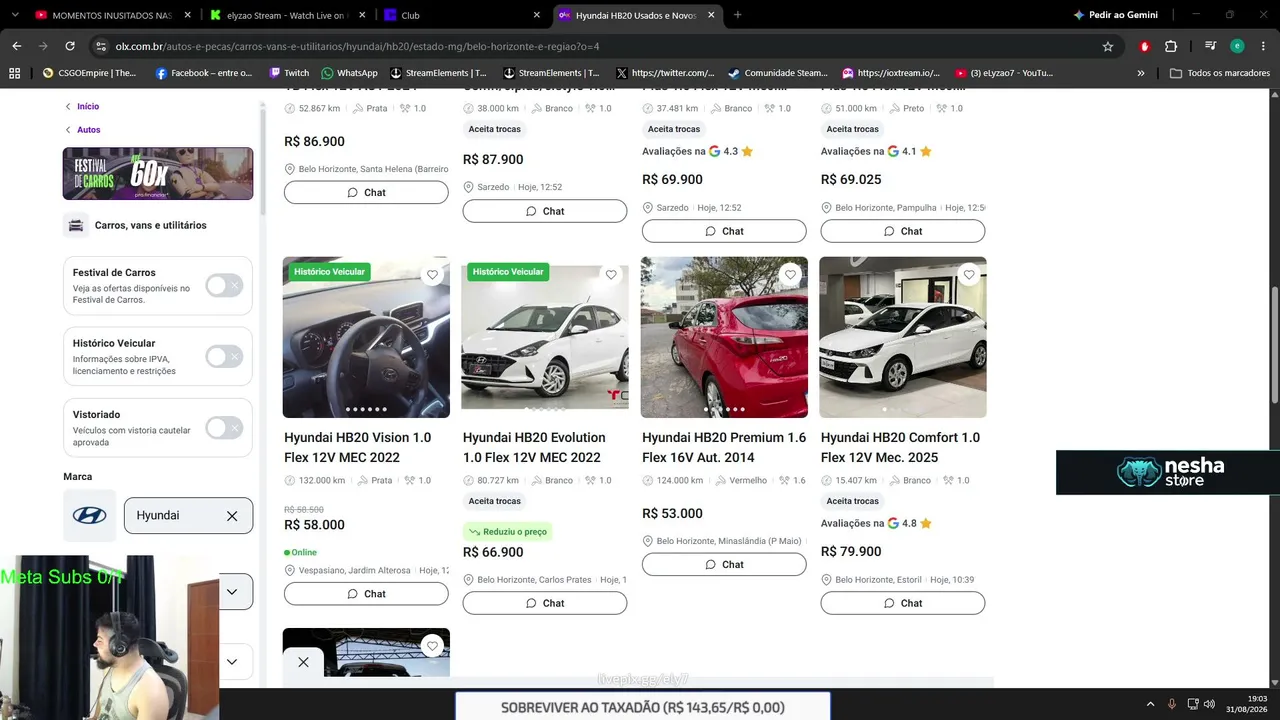Open the CSGOEmpire bookmark
Viewport: 1280px width, 720px height.
[x=90, y=73]
